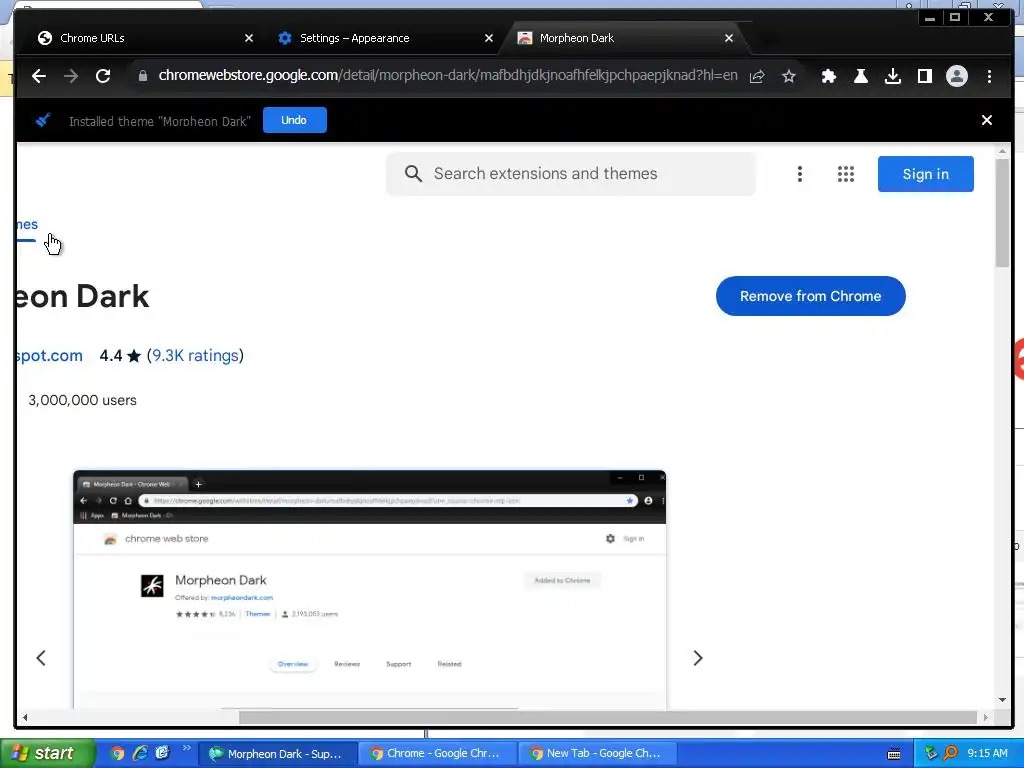
Task: Remove the theme with Remove from Chrome
Action: (x=810, y=296)
